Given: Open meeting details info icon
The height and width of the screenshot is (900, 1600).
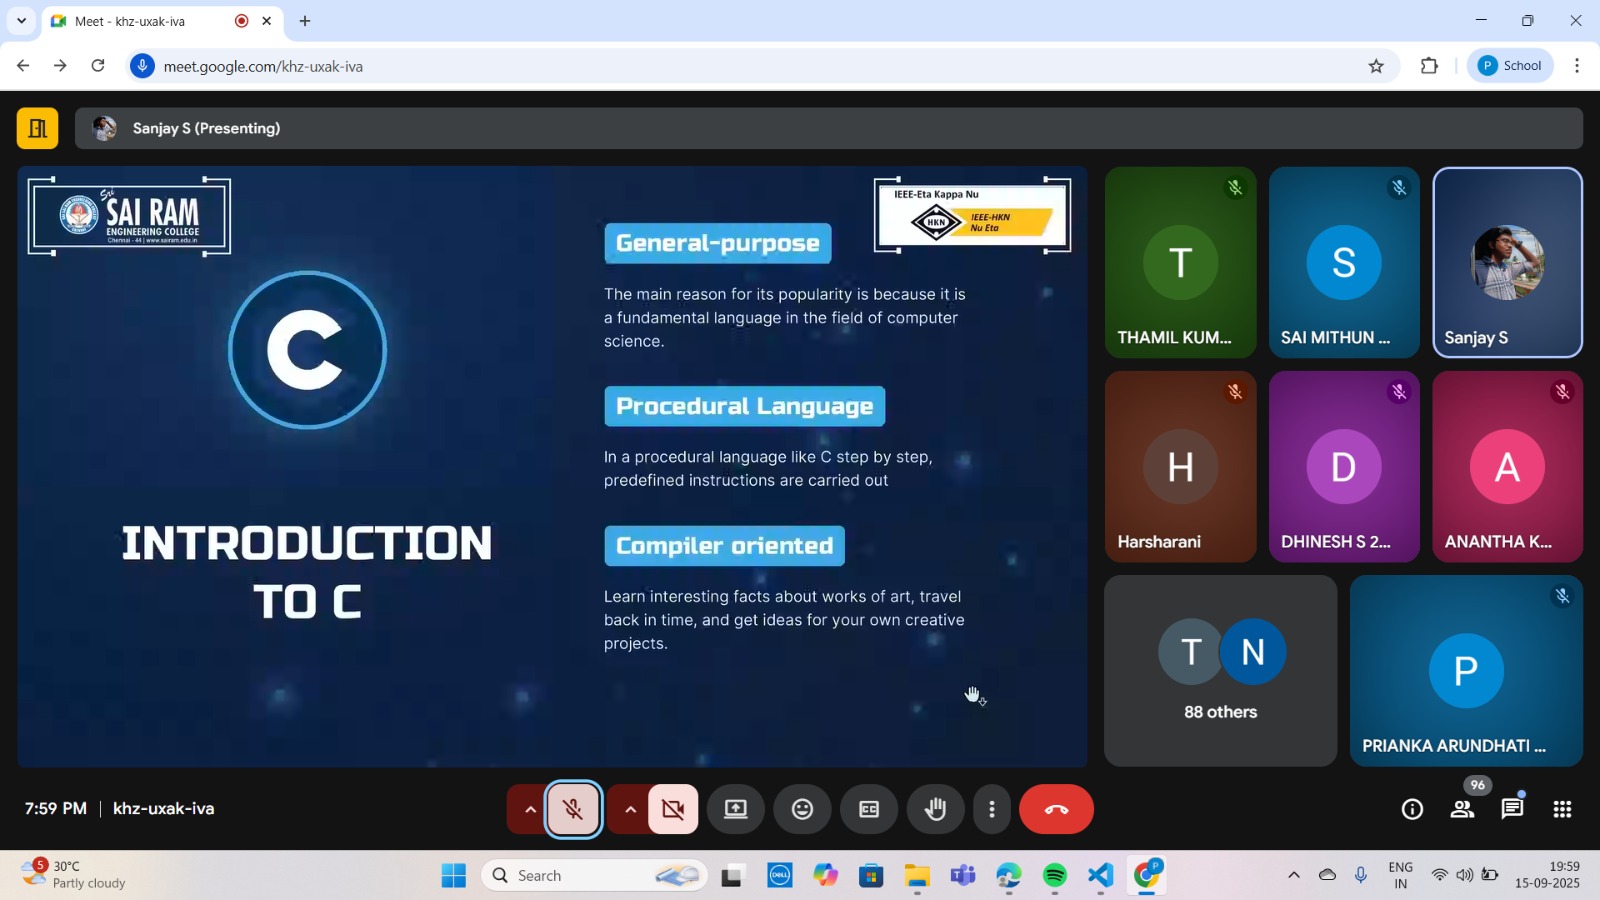Looking at the screenshot, I should 1412,809.
